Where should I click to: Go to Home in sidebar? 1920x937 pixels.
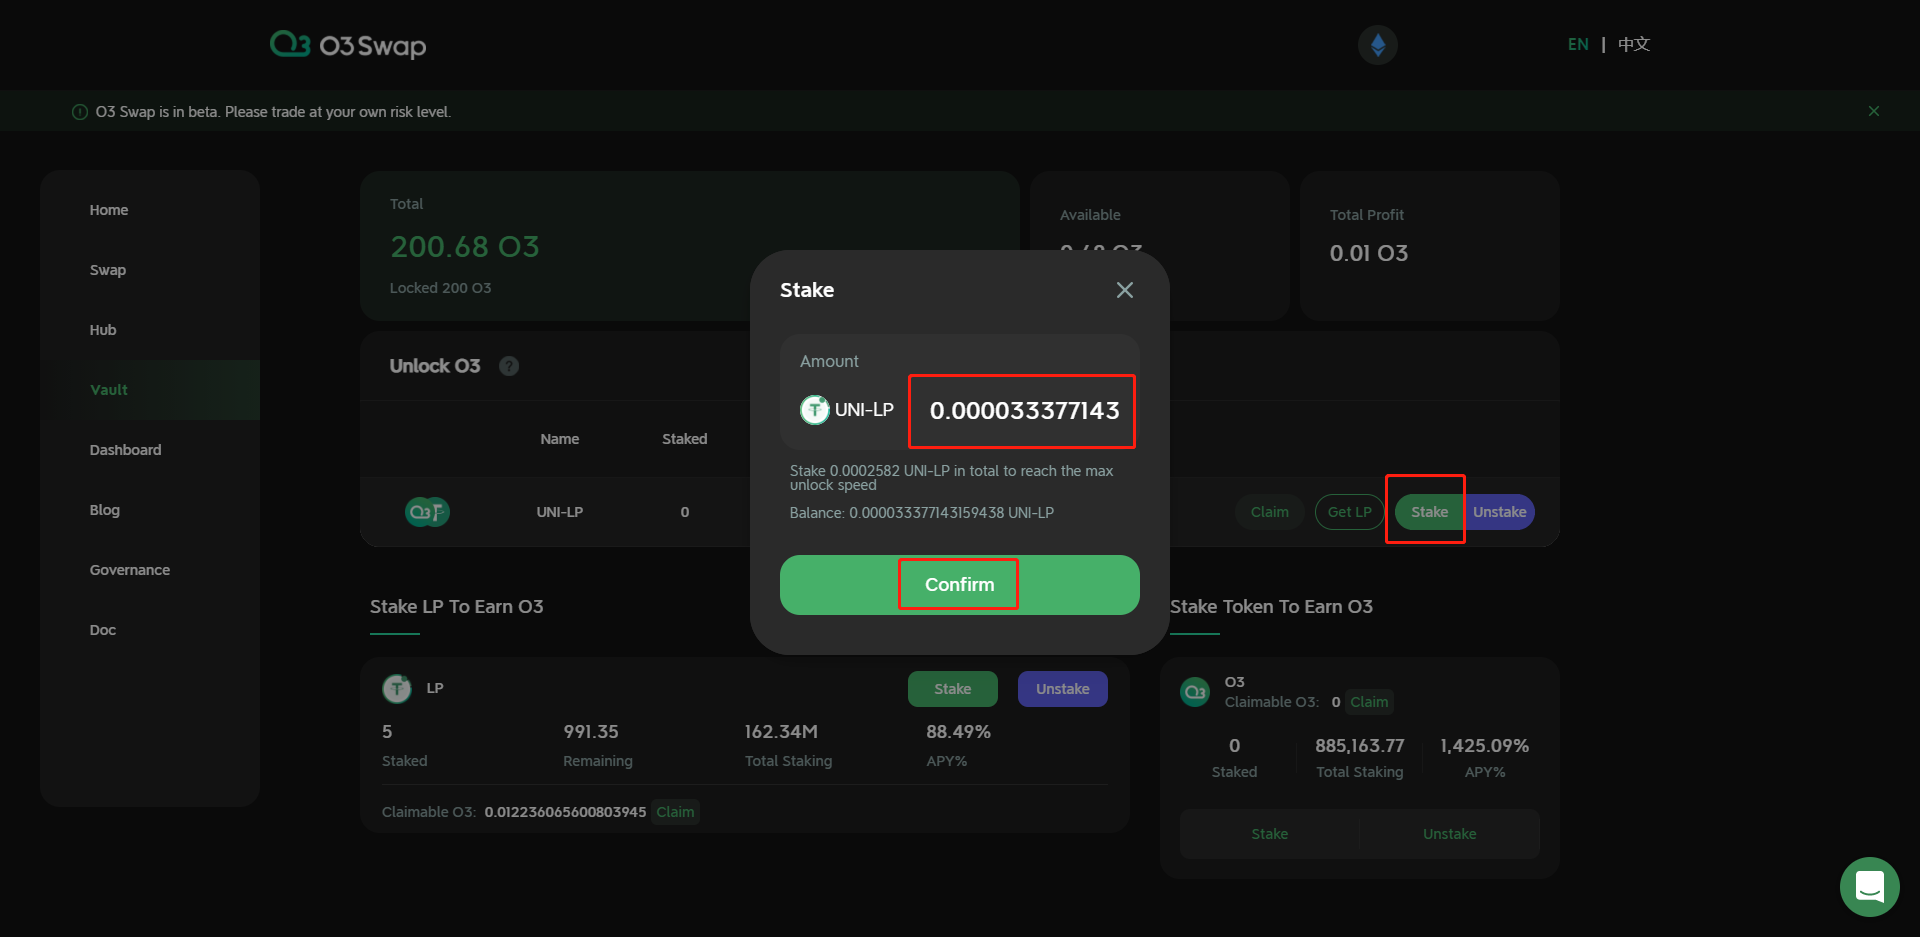tap(109, 210)
